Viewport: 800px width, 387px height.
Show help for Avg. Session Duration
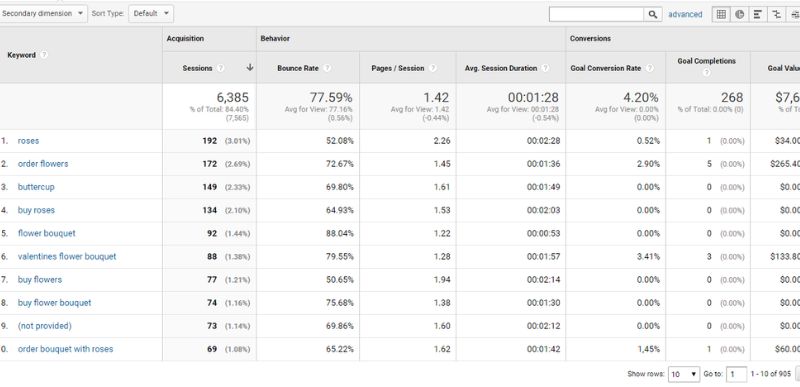click(545, 68)
